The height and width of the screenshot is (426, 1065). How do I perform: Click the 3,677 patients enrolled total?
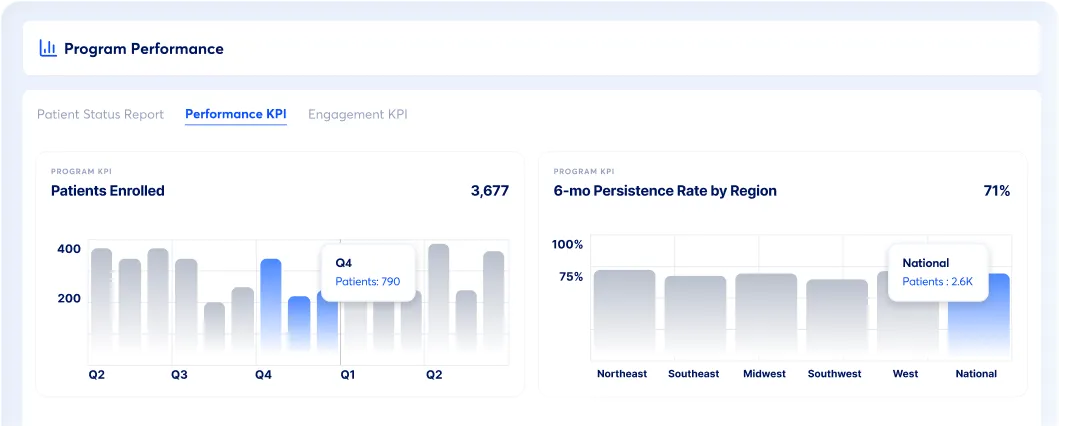(x=490, y=191)
